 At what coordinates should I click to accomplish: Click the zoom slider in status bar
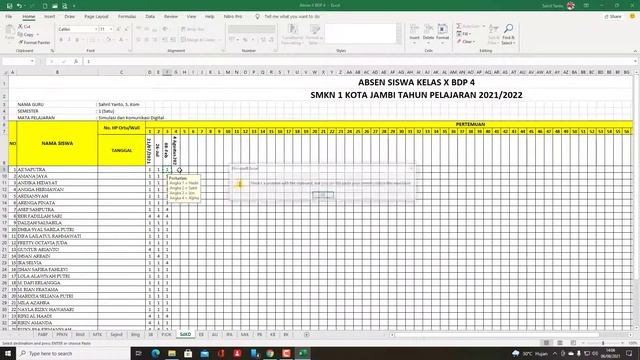602,343
